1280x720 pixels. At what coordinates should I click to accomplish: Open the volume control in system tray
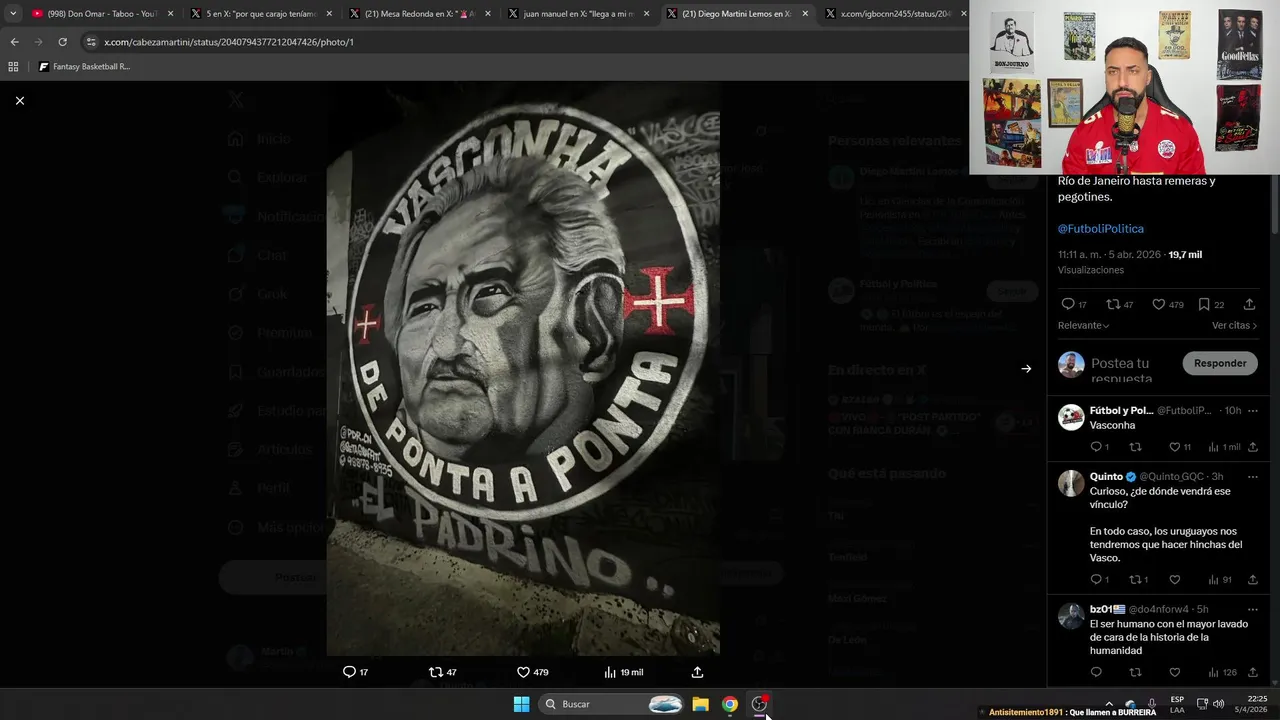point(1218,704)
